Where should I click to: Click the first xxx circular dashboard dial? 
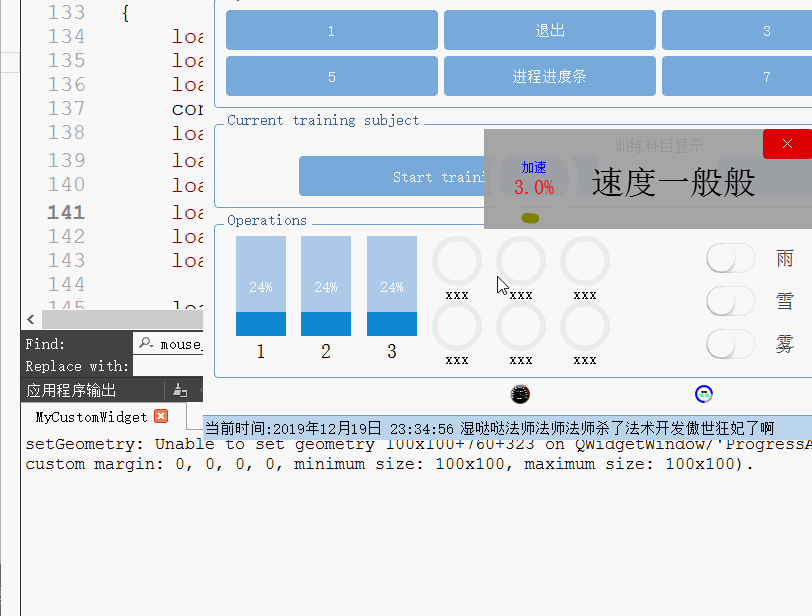[x=457, y=259]
